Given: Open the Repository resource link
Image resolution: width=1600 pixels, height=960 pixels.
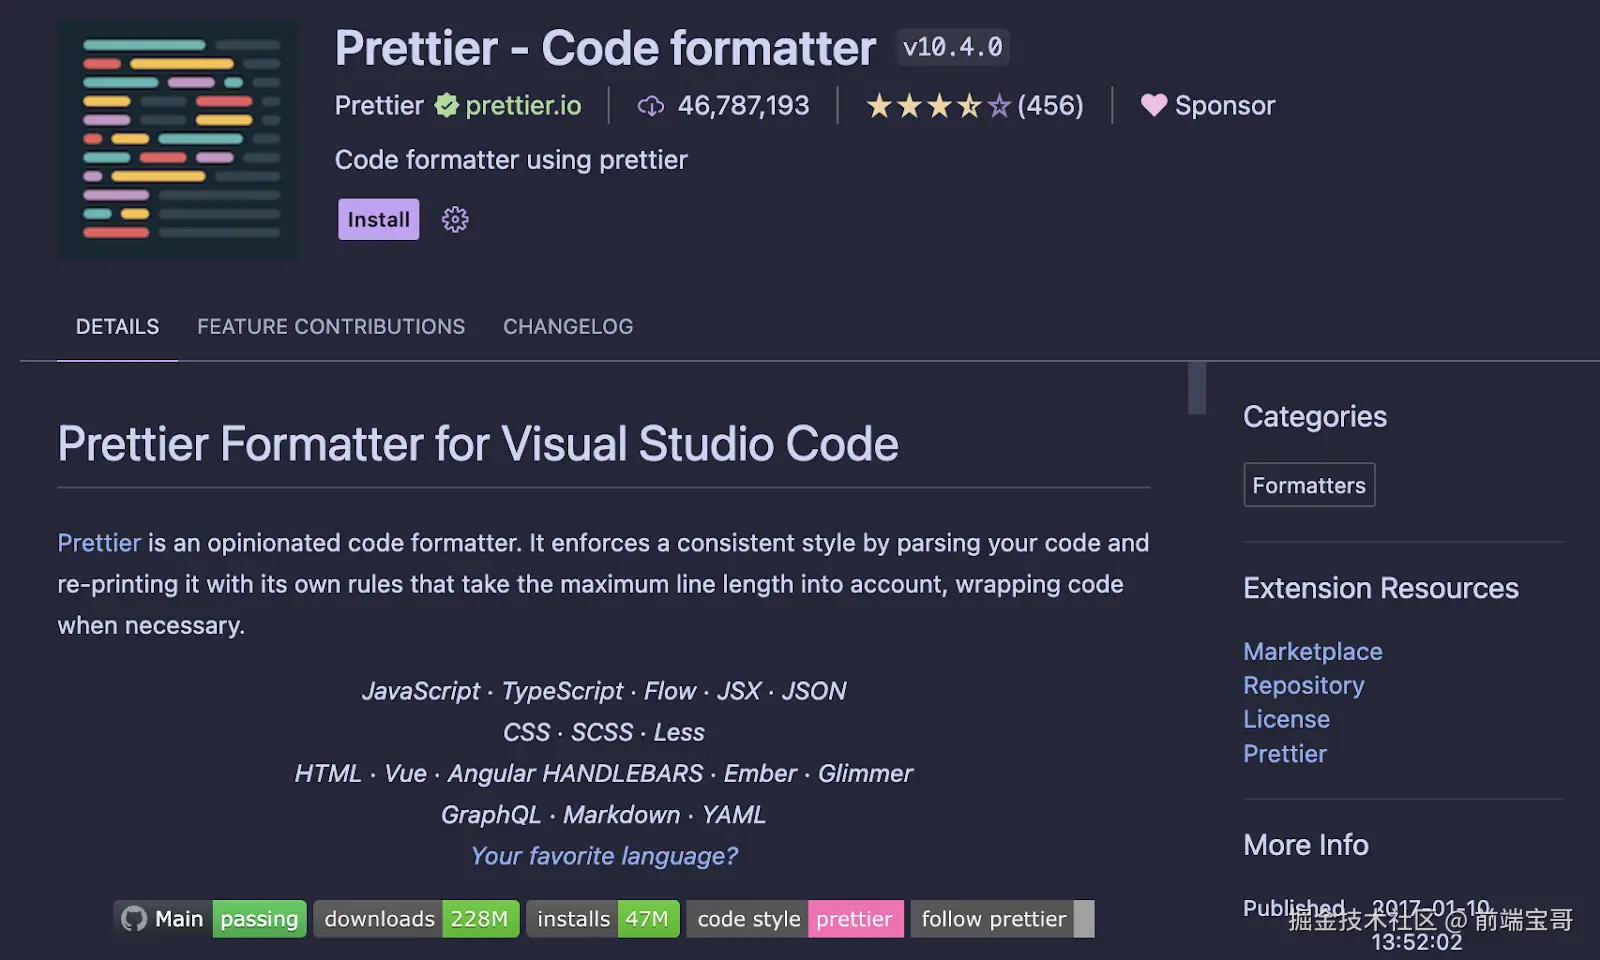Looking at the screenshot, I should pos(1303,686).
